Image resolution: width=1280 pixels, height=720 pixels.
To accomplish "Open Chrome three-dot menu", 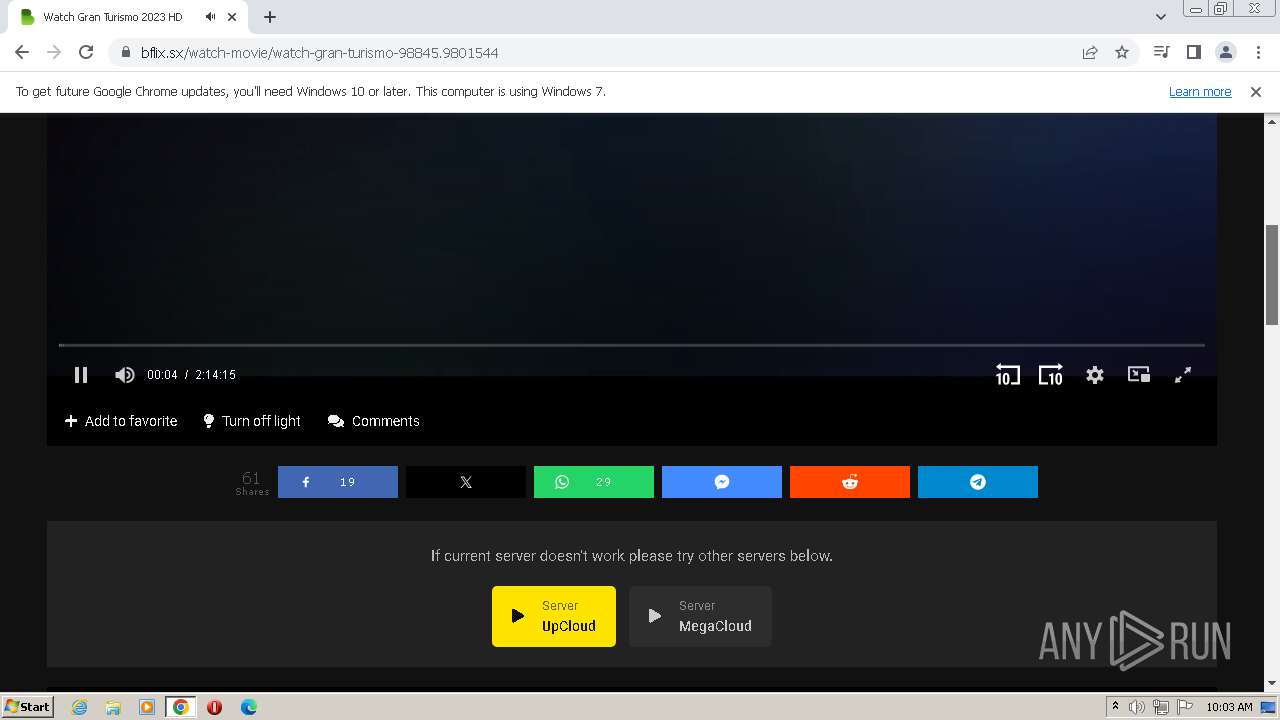I will (x=1258, y=52).
